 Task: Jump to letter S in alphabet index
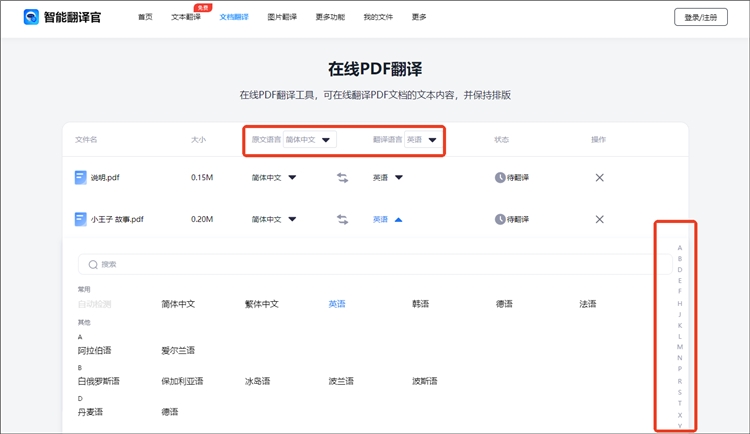click(x=680, y=392)
